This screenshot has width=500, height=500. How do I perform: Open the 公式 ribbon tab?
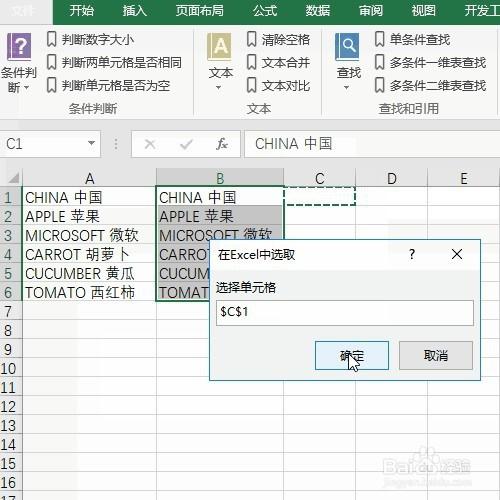click(x=265, y=11)
